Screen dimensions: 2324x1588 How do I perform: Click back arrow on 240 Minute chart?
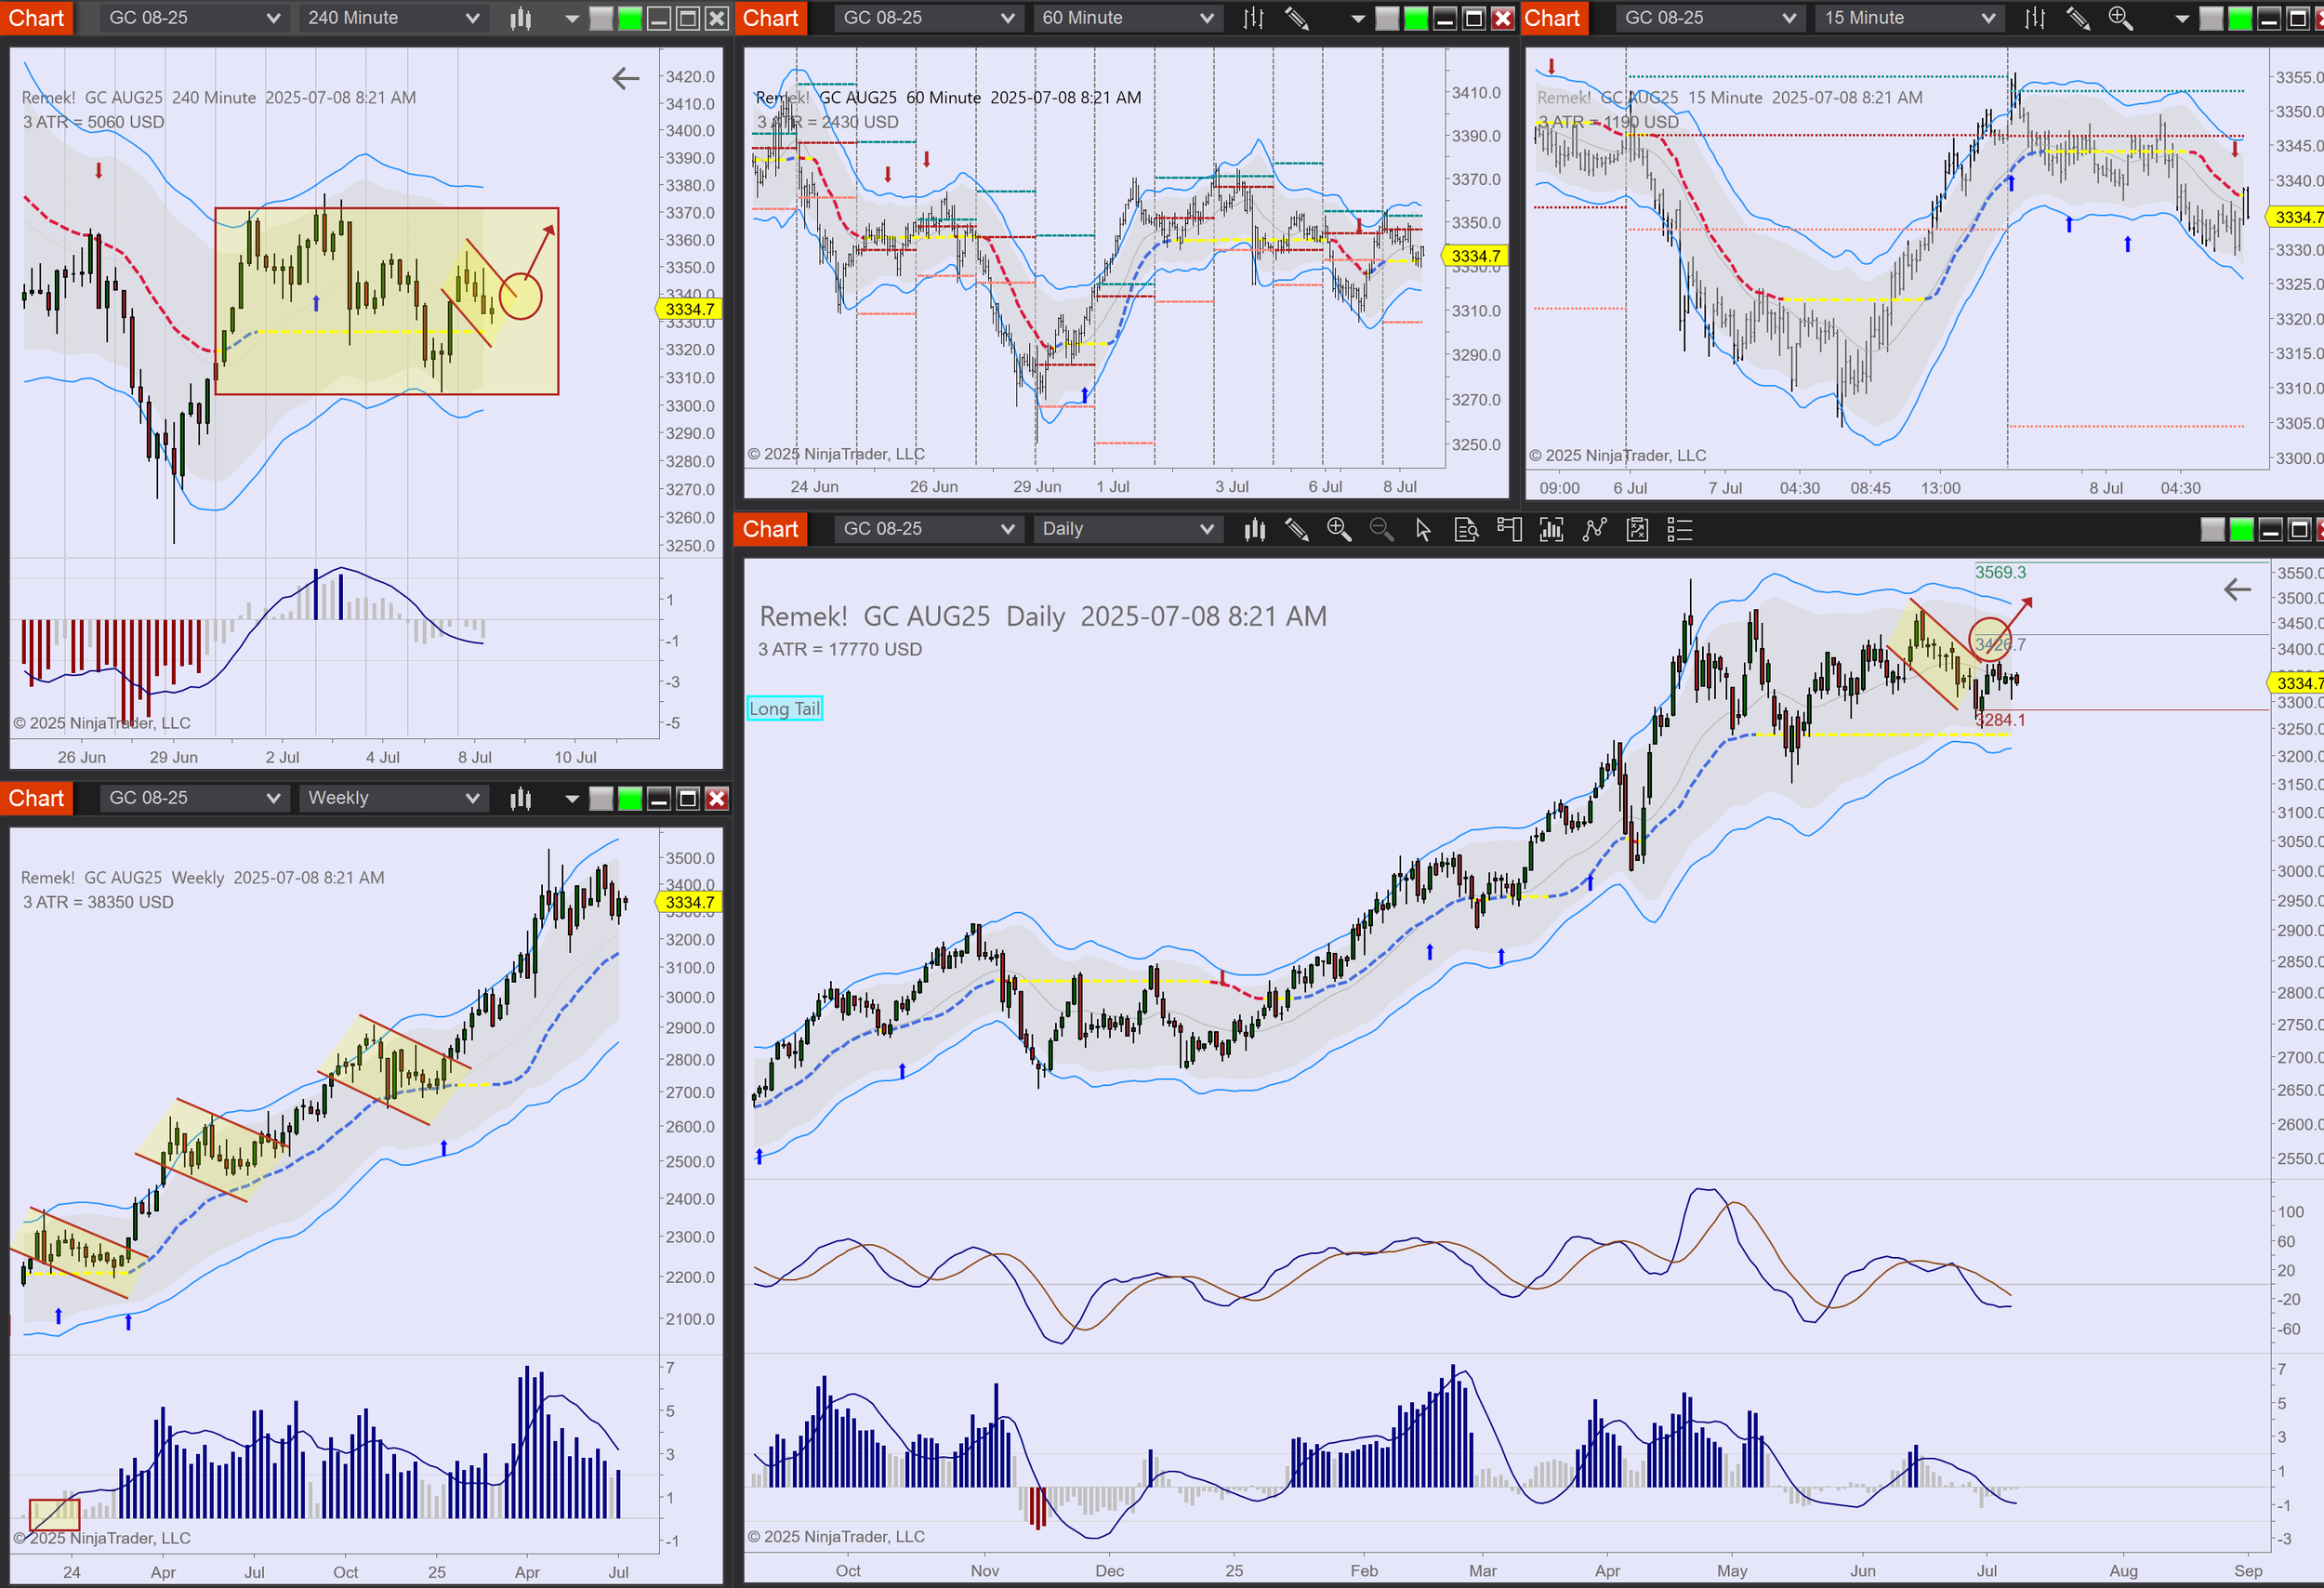pyautogui.click(x=625, y=78)
